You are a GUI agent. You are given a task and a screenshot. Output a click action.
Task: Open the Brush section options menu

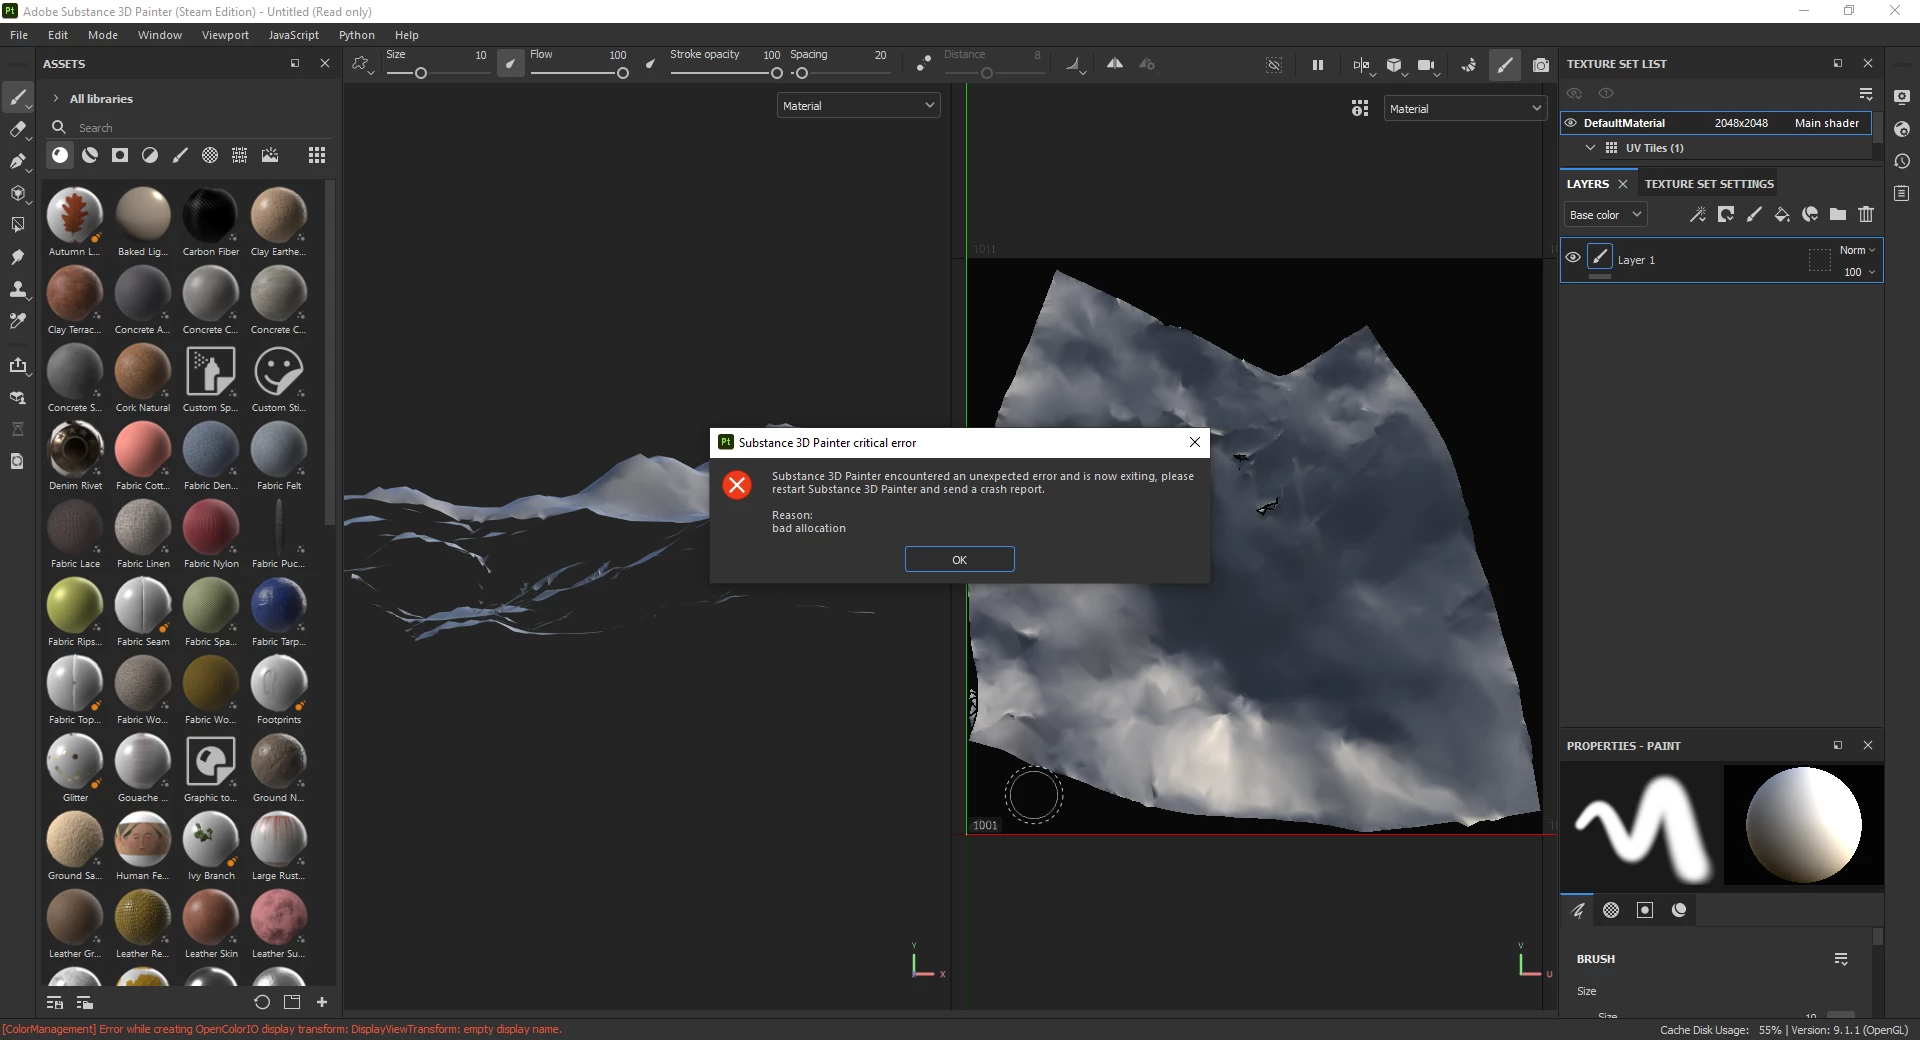pyautogui.click(x=1841, y=959)
